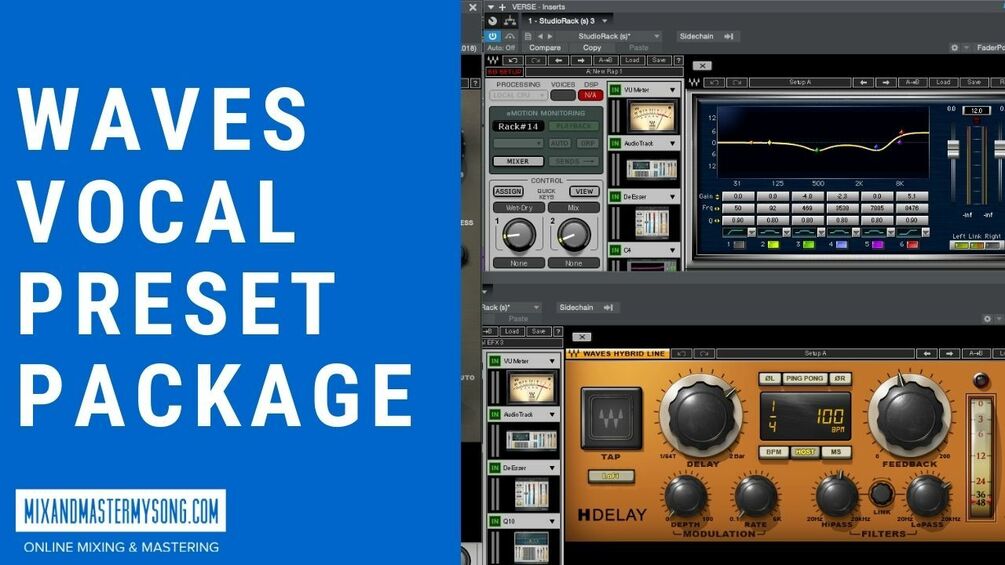Screen dimensions: 1005x565
Task: Click the H-Delay TAP tempo pad
Action: pos(611,418)
